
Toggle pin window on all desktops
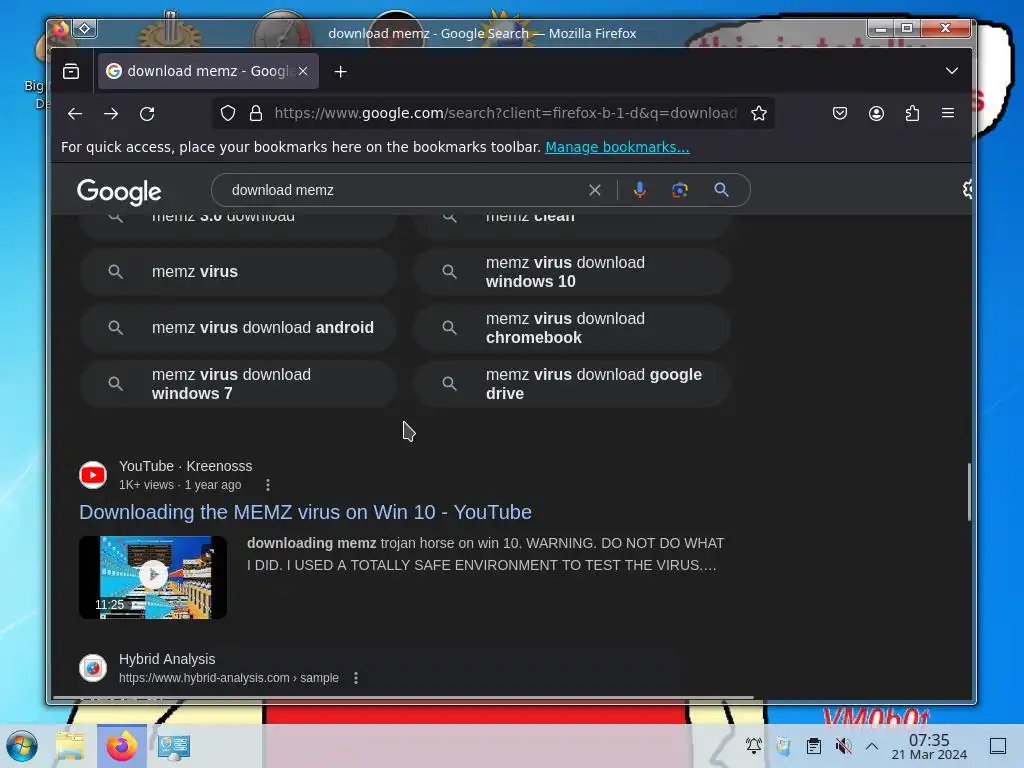[85, 28]
